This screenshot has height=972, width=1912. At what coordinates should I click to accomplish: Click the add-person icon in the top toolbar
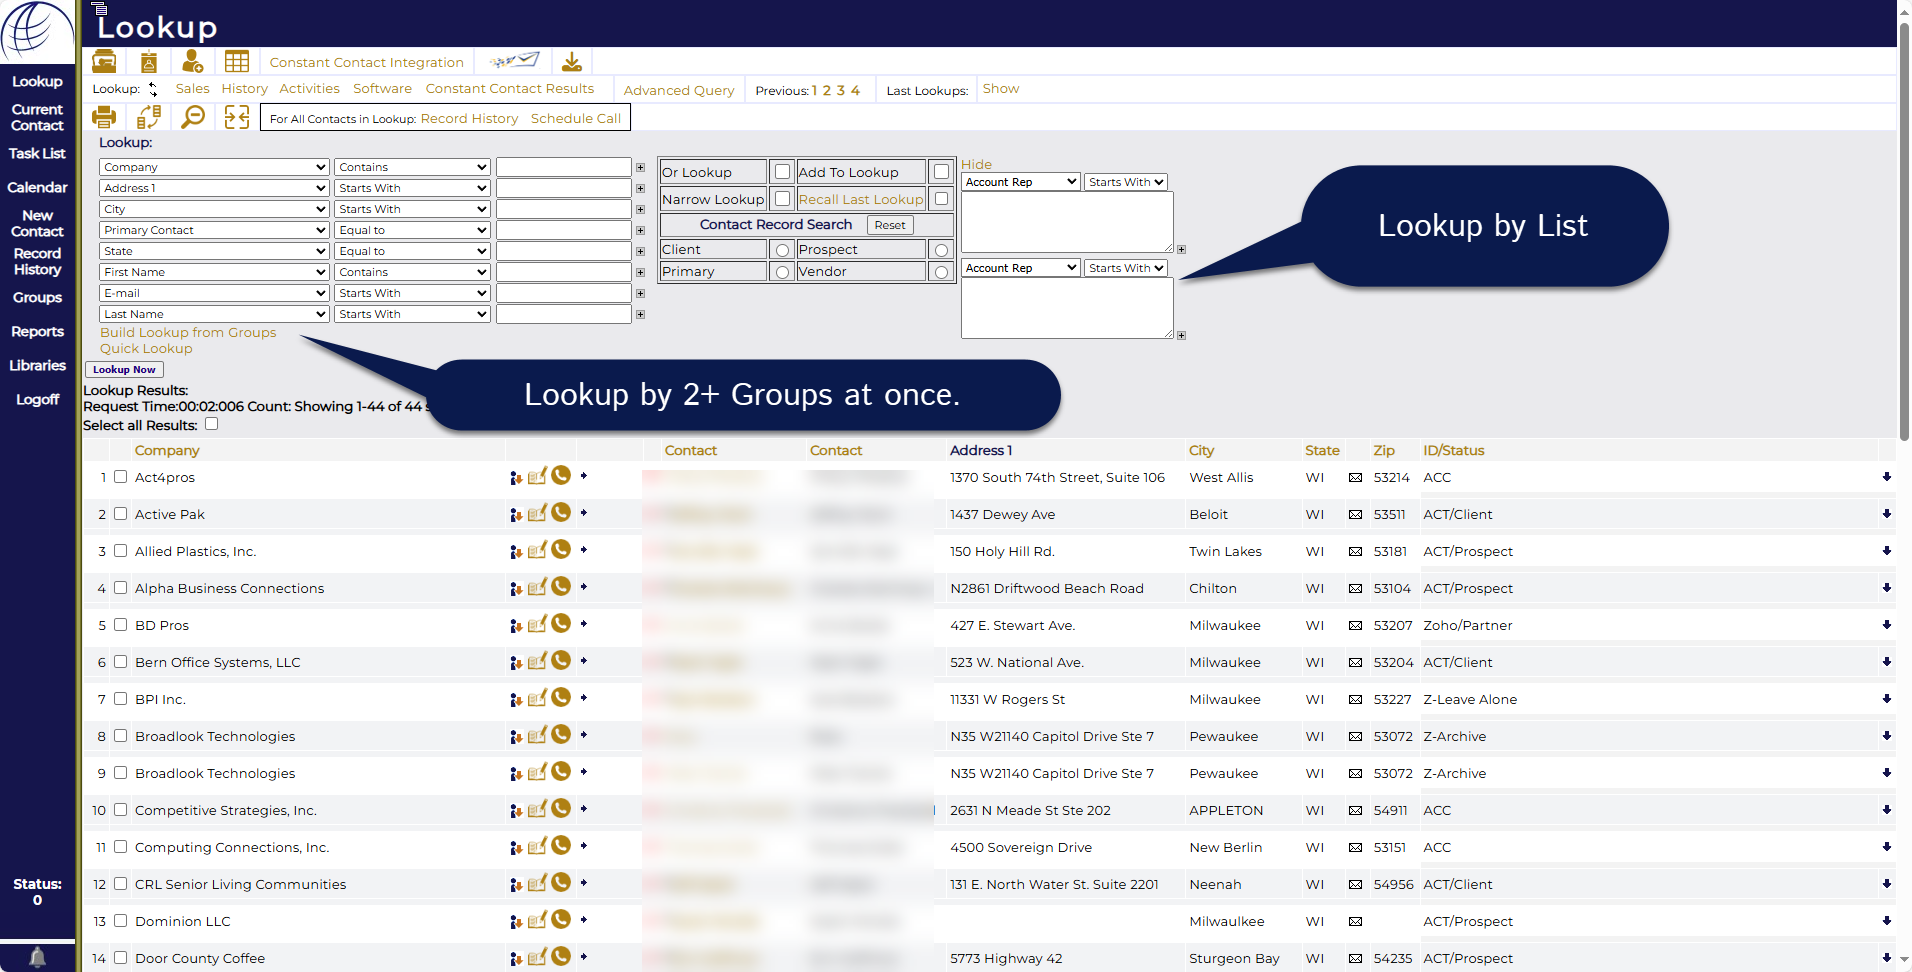click(x=192, y=62)
